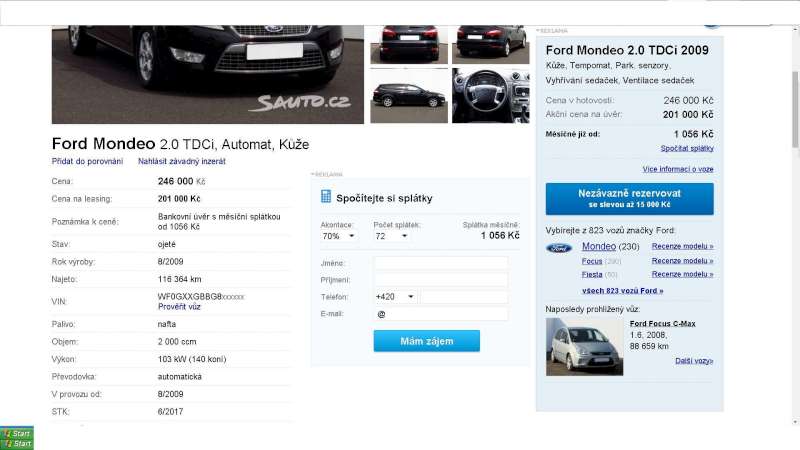Click the Spočítat splátky link
This screenshot has width=800, height=450.
pos(687,148)
